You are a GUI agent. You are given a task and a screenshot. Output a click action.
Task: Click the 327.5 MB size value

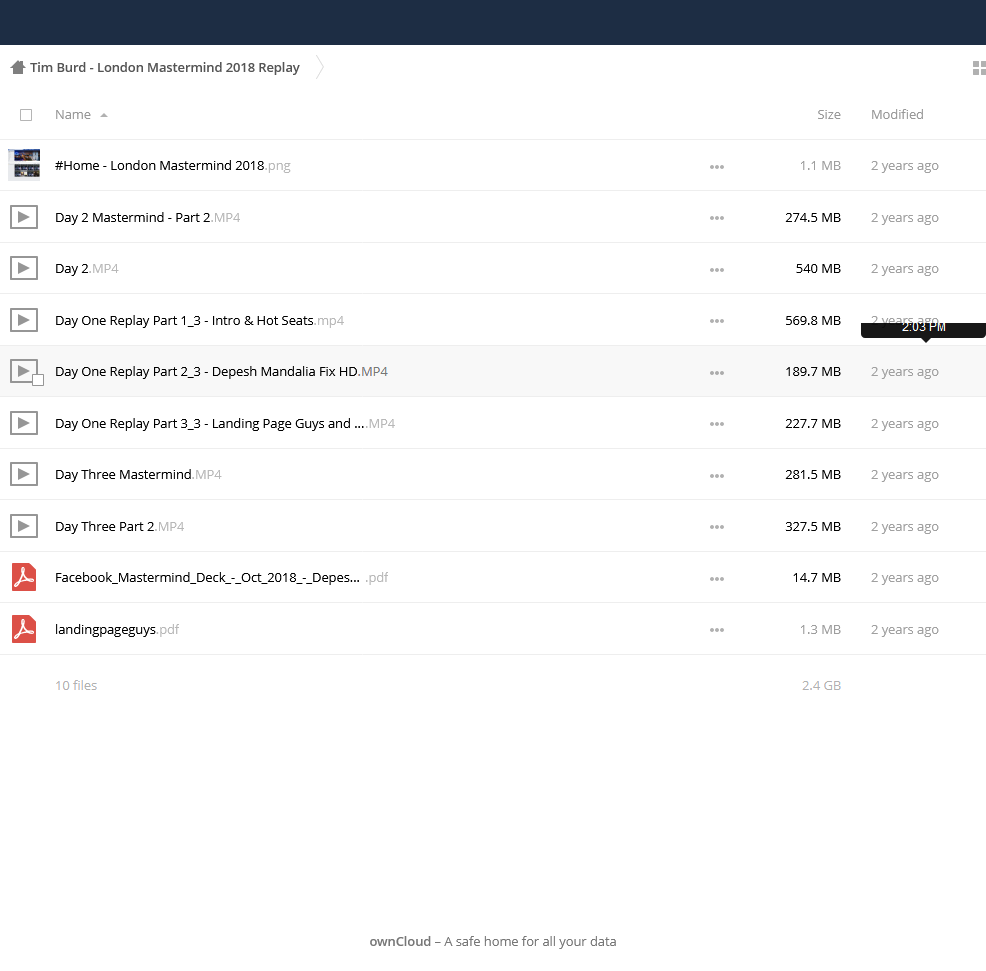(x=812, y=526)
